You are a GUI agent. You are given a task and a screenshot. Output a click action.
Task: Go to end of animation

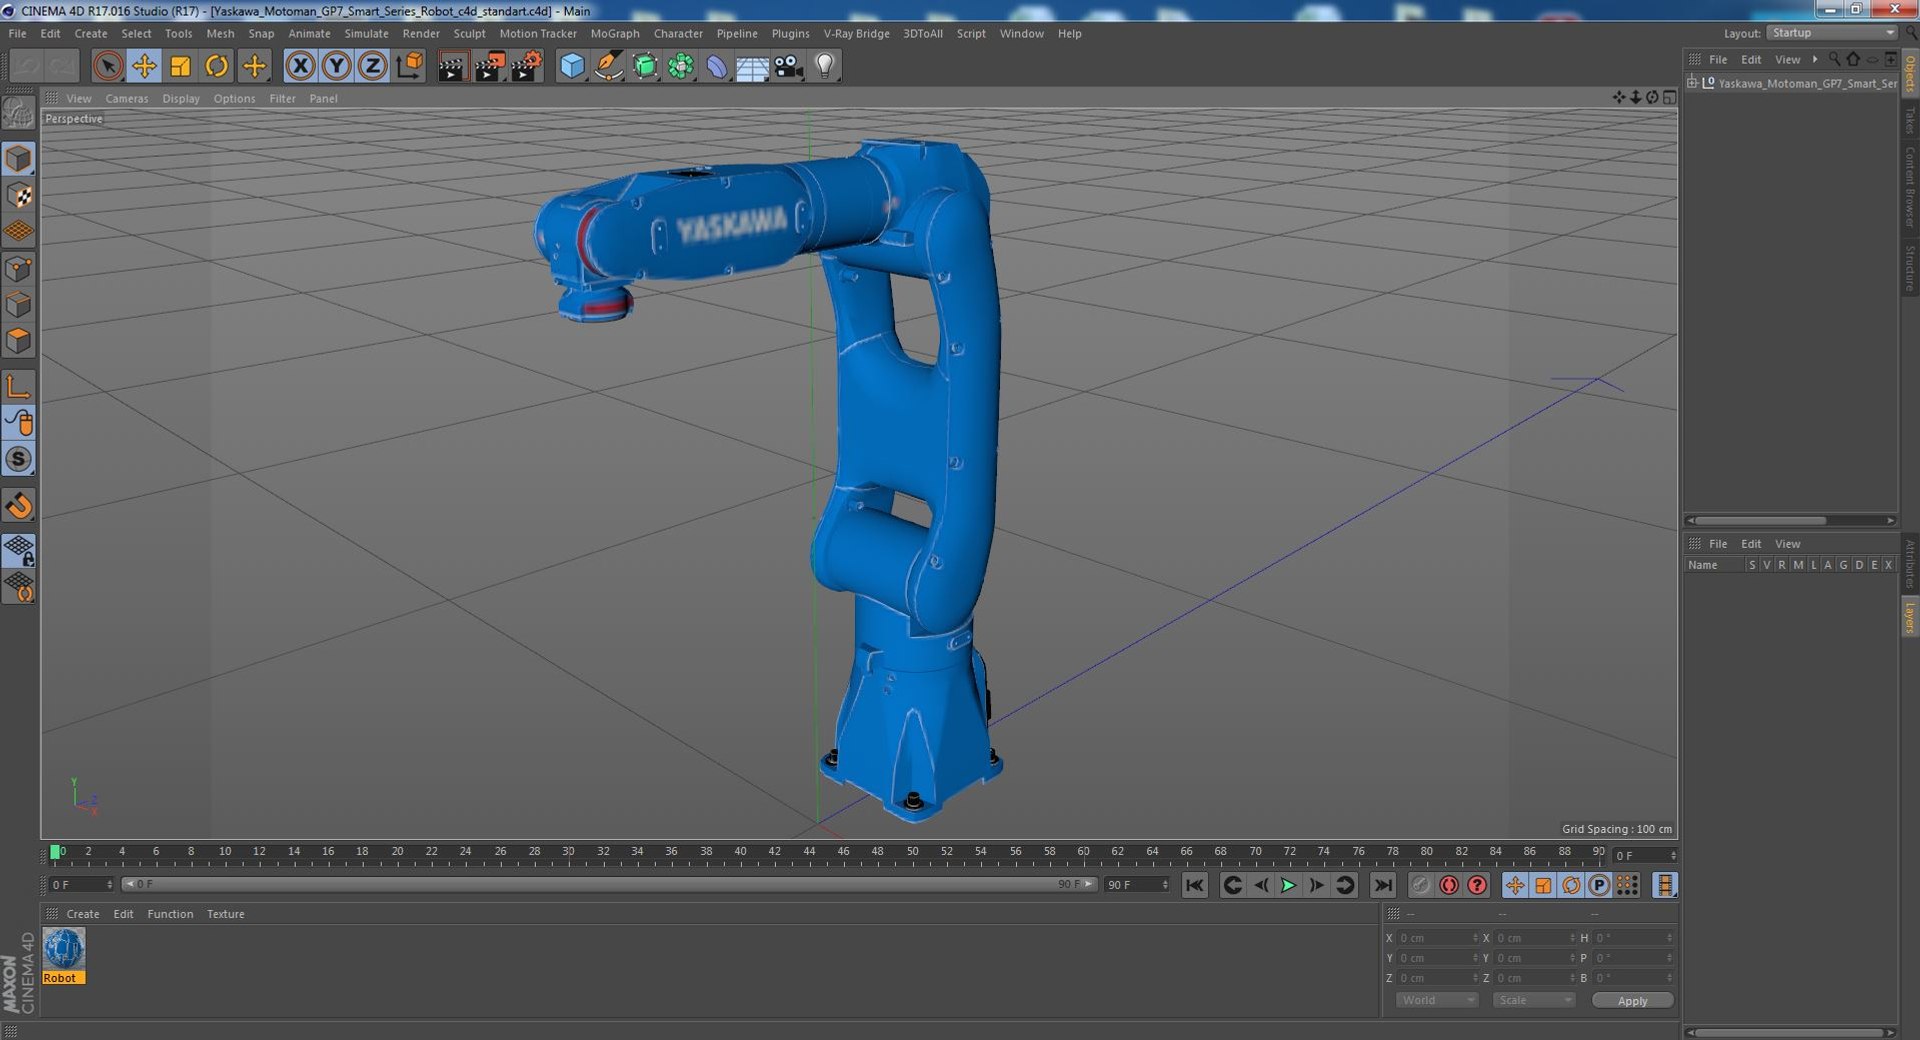coord(1383,885)
